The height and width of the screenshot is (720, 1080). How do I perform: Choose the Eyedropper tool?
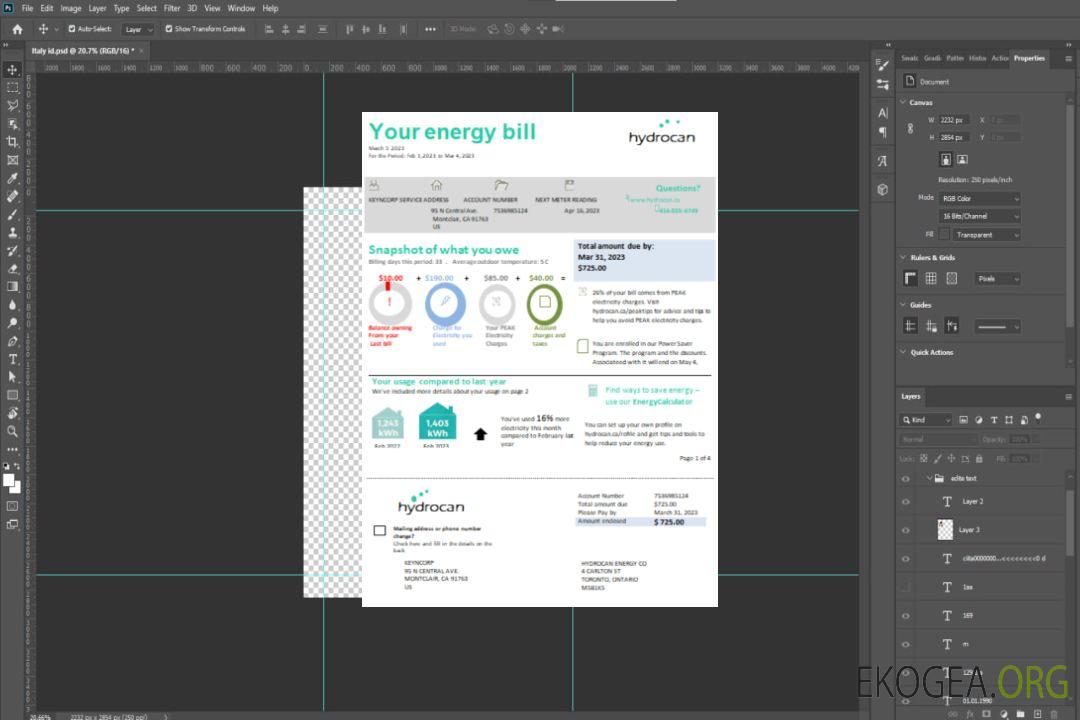tap(12, 178)
